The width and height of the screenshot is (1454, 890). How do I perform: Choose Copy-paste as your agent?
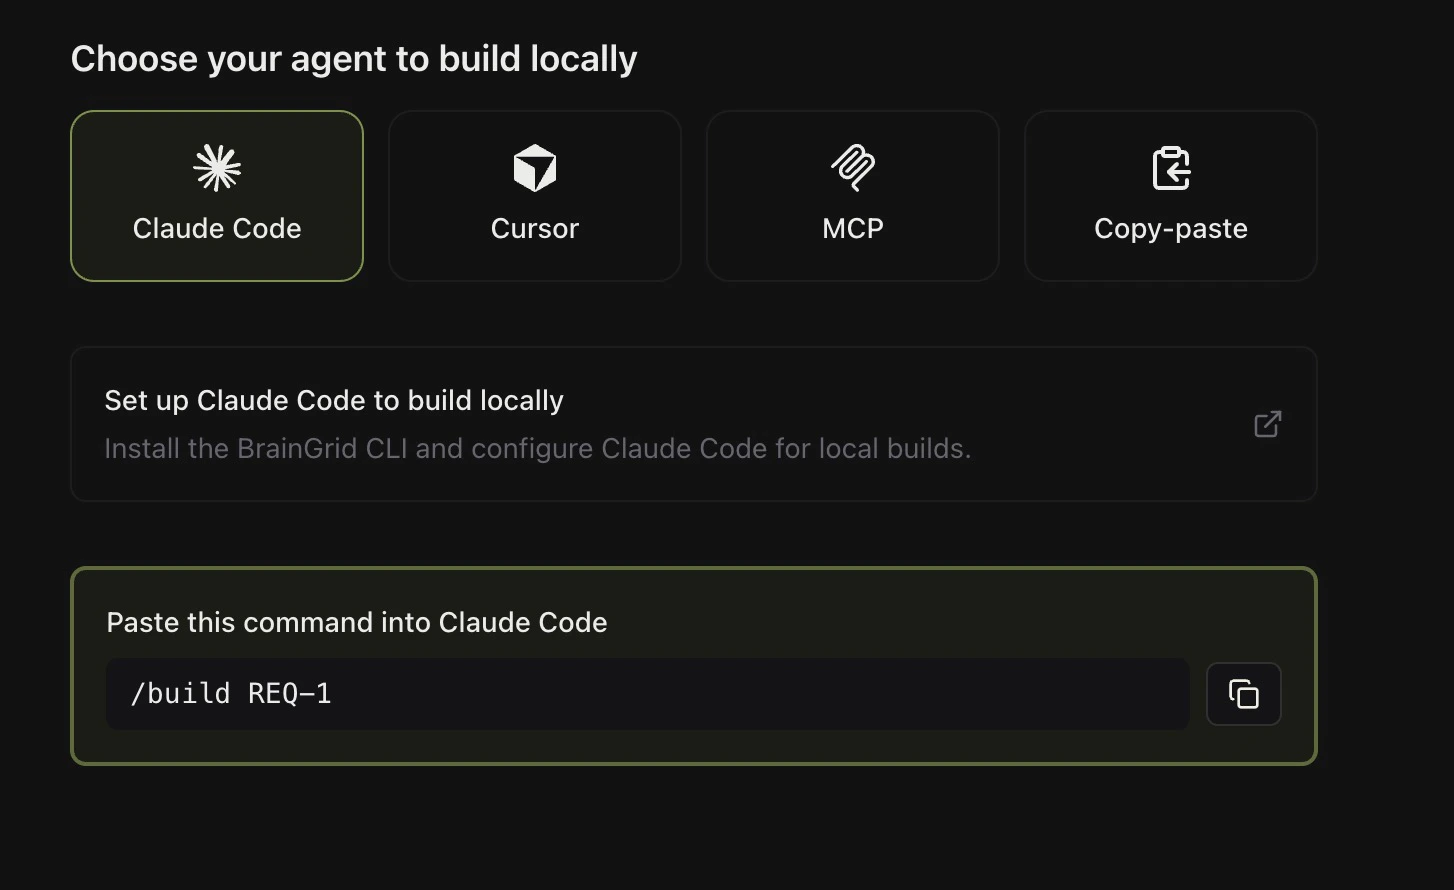tap(1170, 195)
